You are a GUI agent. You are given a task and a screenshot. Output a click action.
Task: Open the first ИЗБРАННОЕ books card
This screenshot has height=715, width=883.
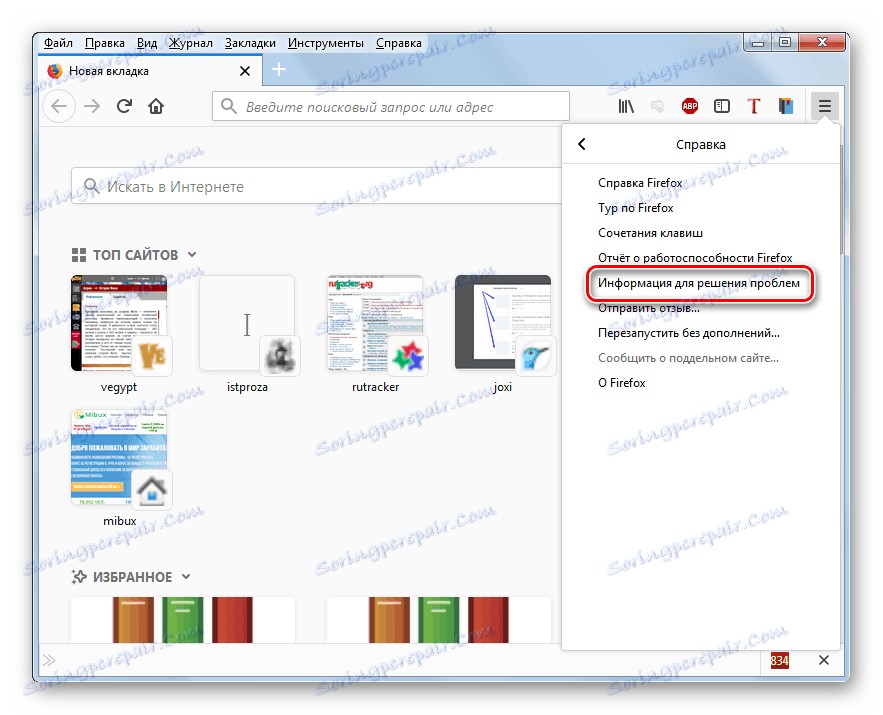[x=183, y=620]
